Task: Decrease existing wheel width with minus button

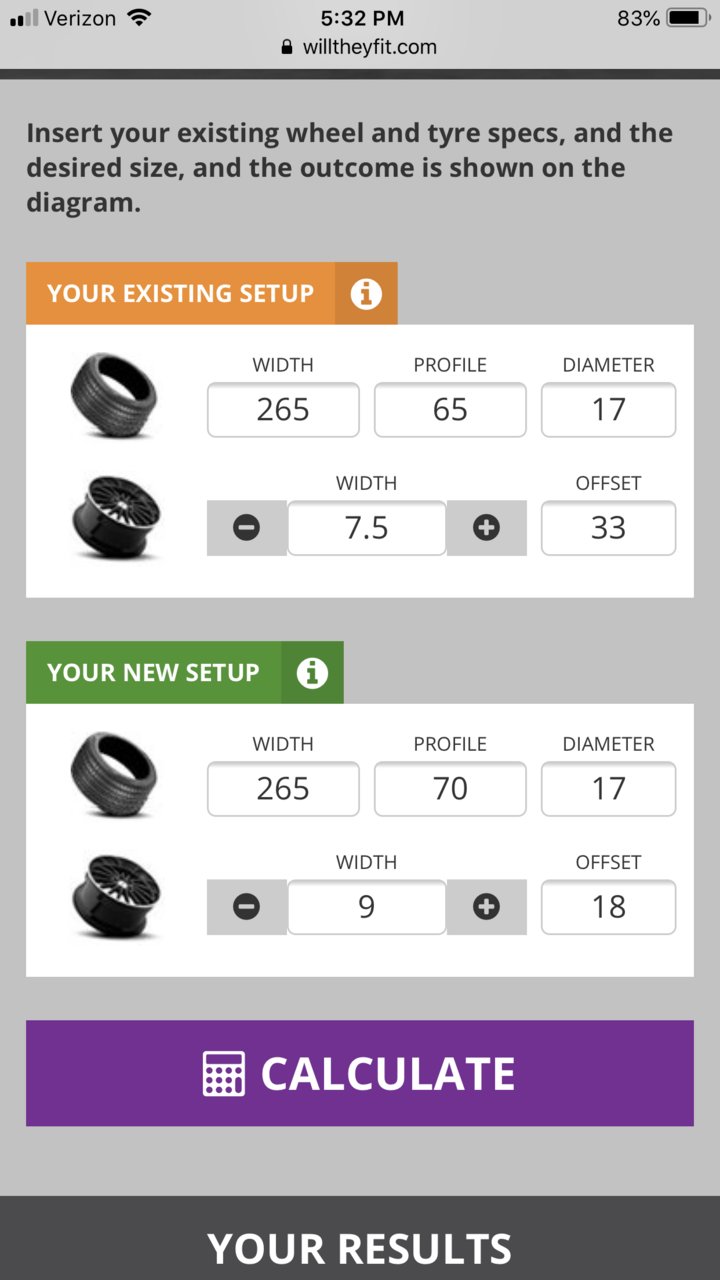Action: 247,528
